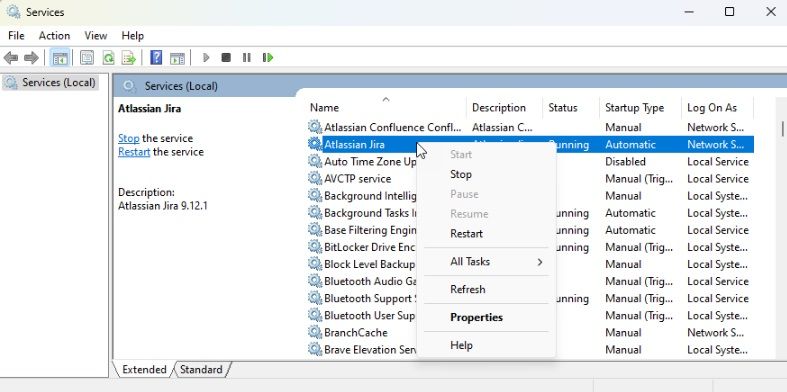The width and height of the screenshot is (787, 392).
Task: Maximize the Services window
Action: tap(730, 12)
